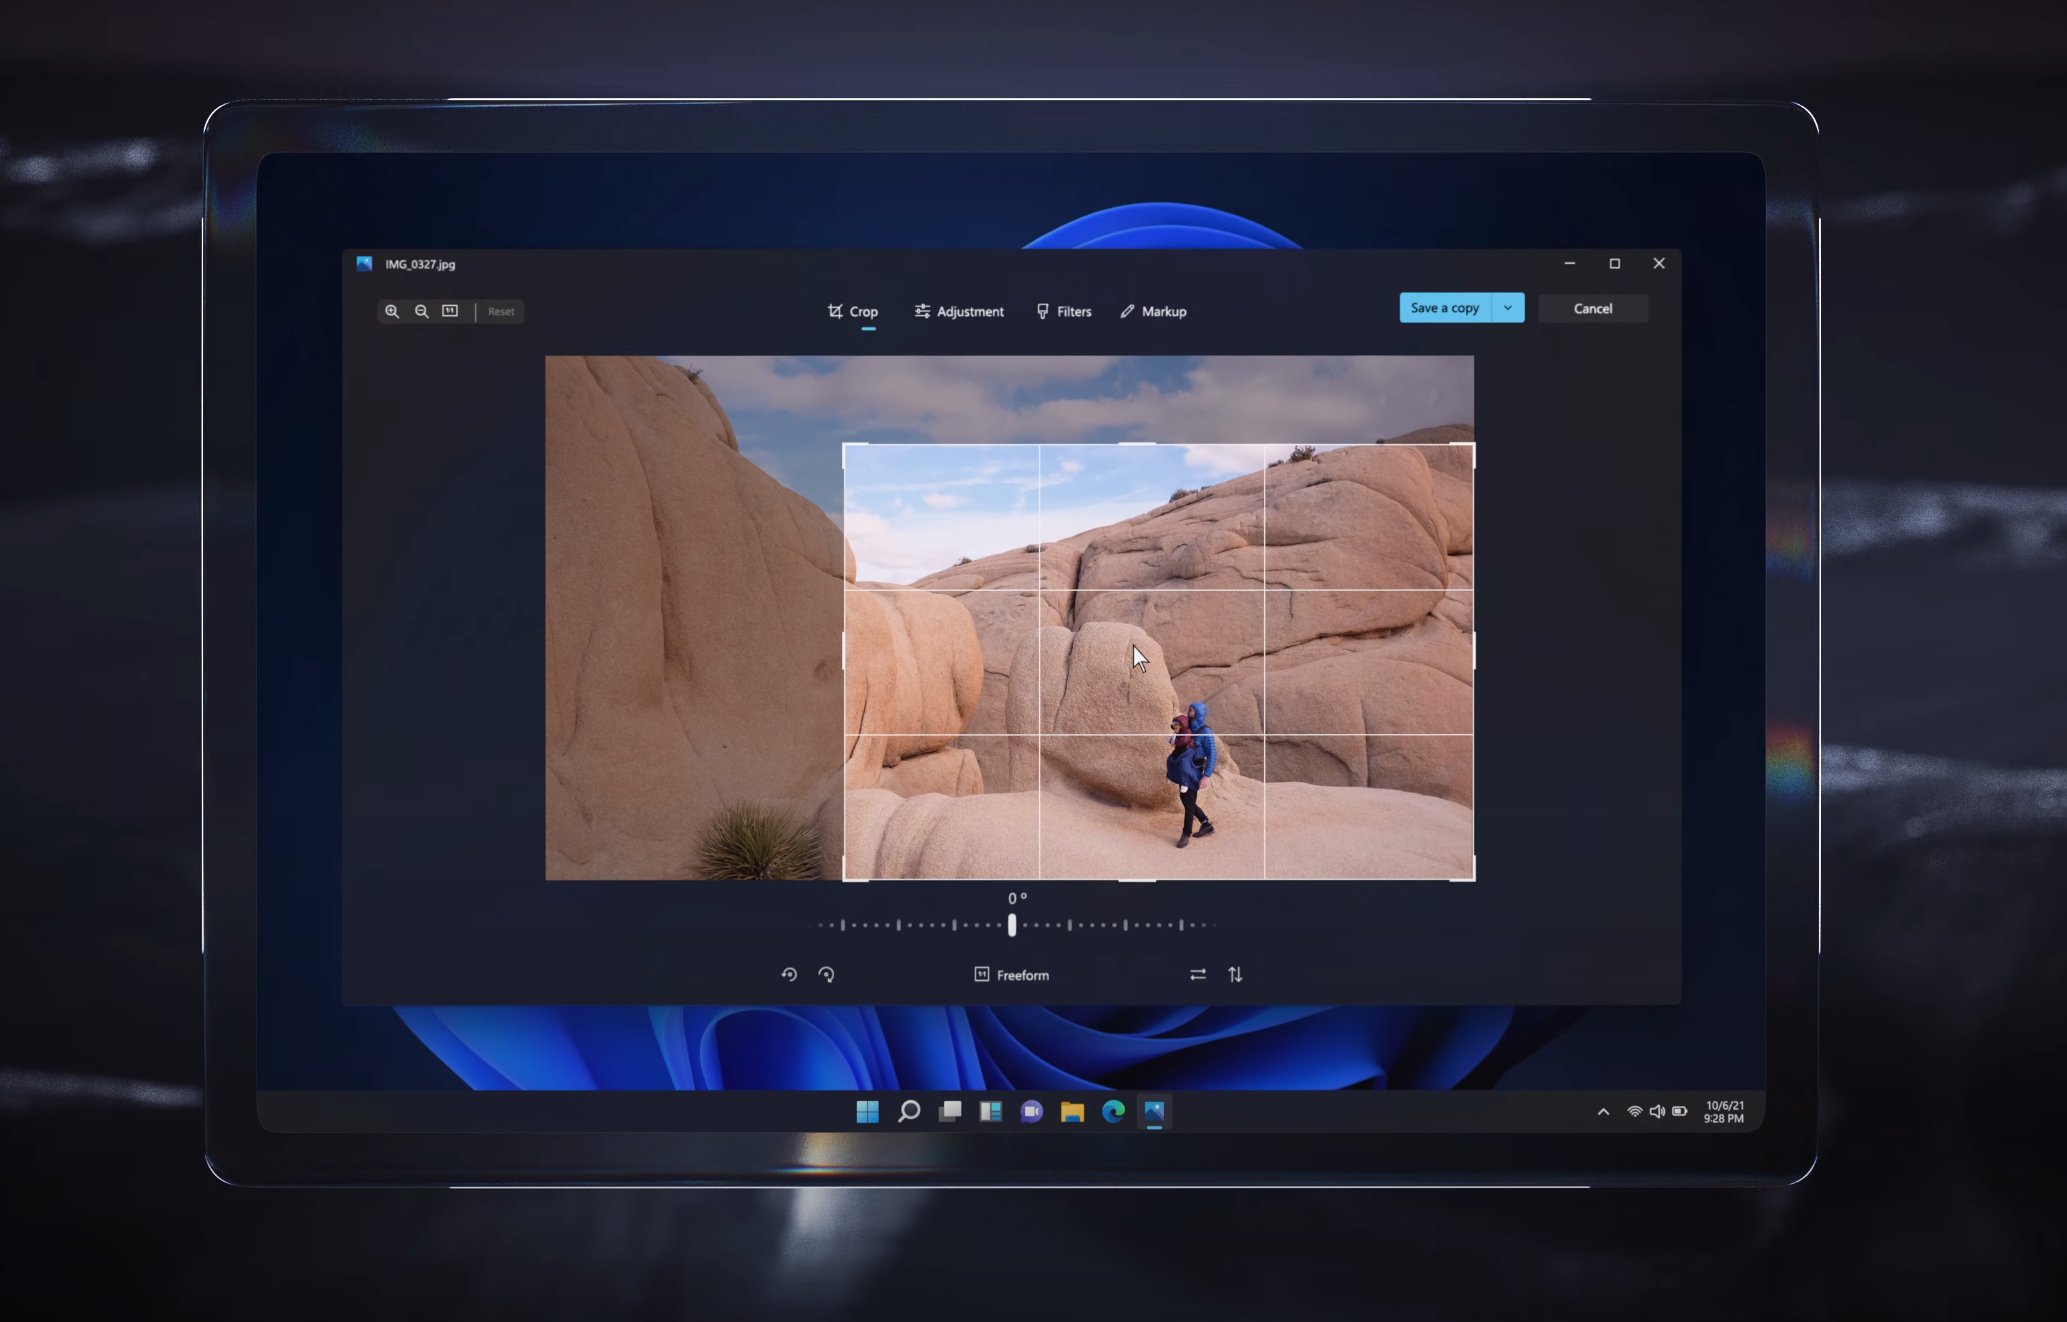Click the Photos app in taskbar
The height and width of the screenshot is (1322, 2067).
(x=1154, y=1112)
